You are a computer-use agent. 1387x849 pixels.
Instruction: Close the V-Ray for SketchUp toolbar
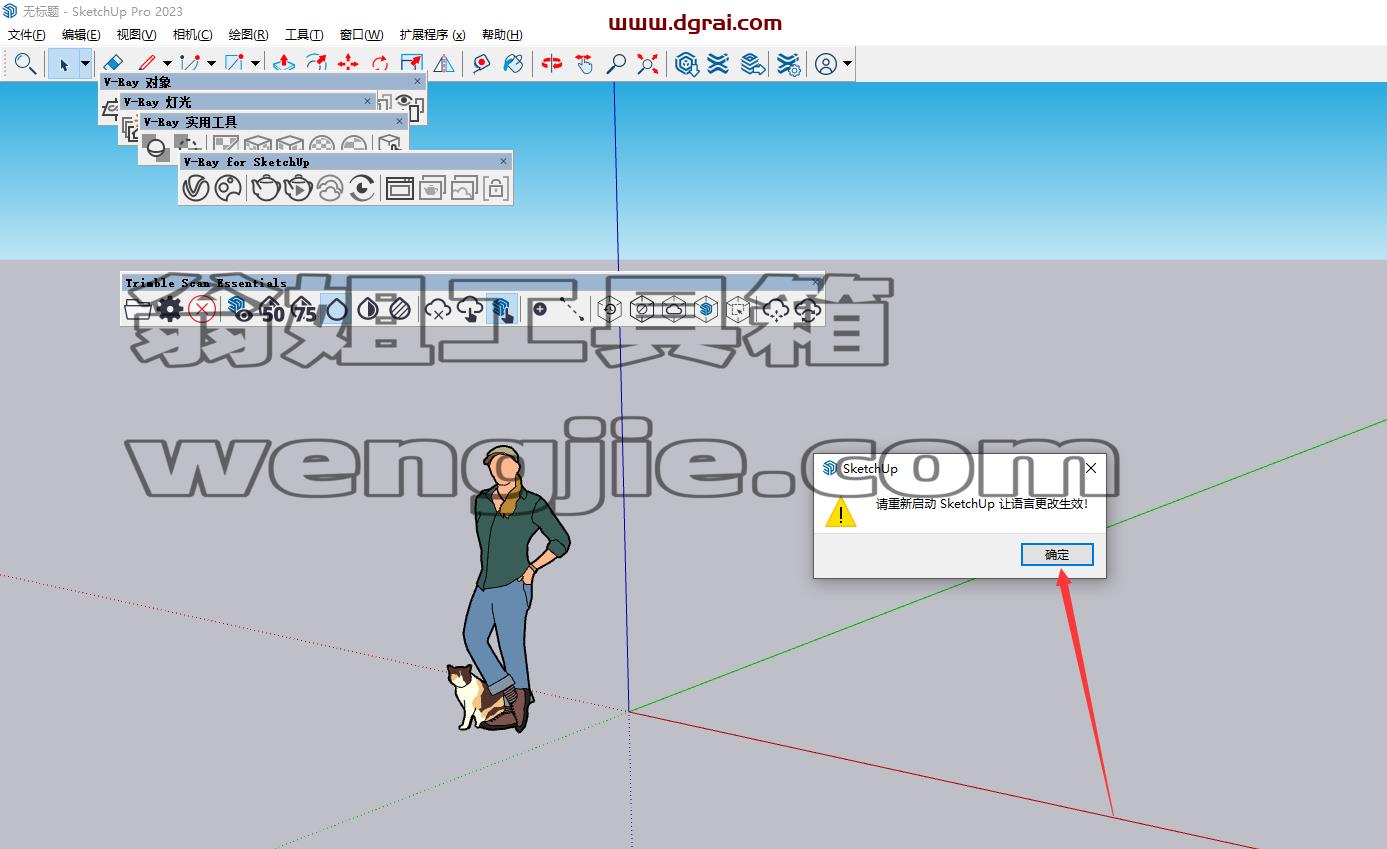503,161
